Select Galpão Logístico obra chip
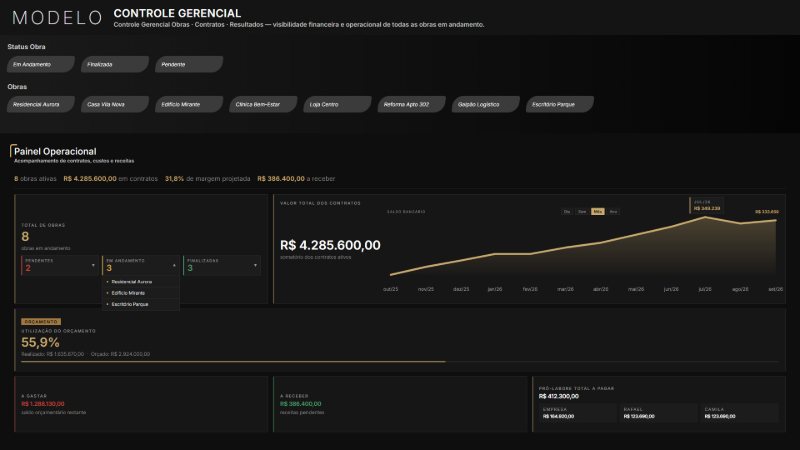Image resolution: width=800 pixels, height=450 pixels. tap(485, 104)
